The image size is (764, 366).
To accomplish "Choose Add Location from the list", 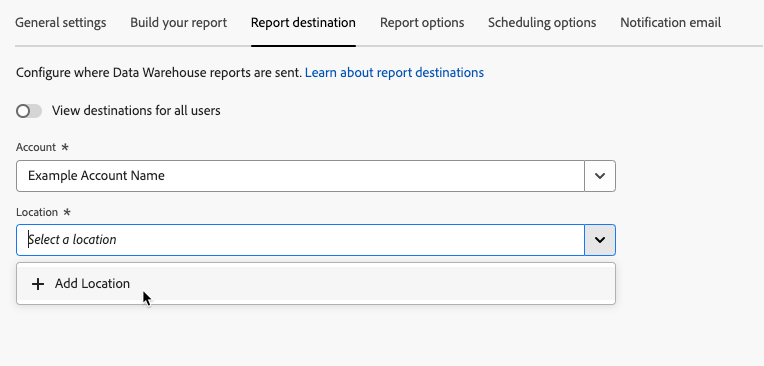I will [316, 284].
